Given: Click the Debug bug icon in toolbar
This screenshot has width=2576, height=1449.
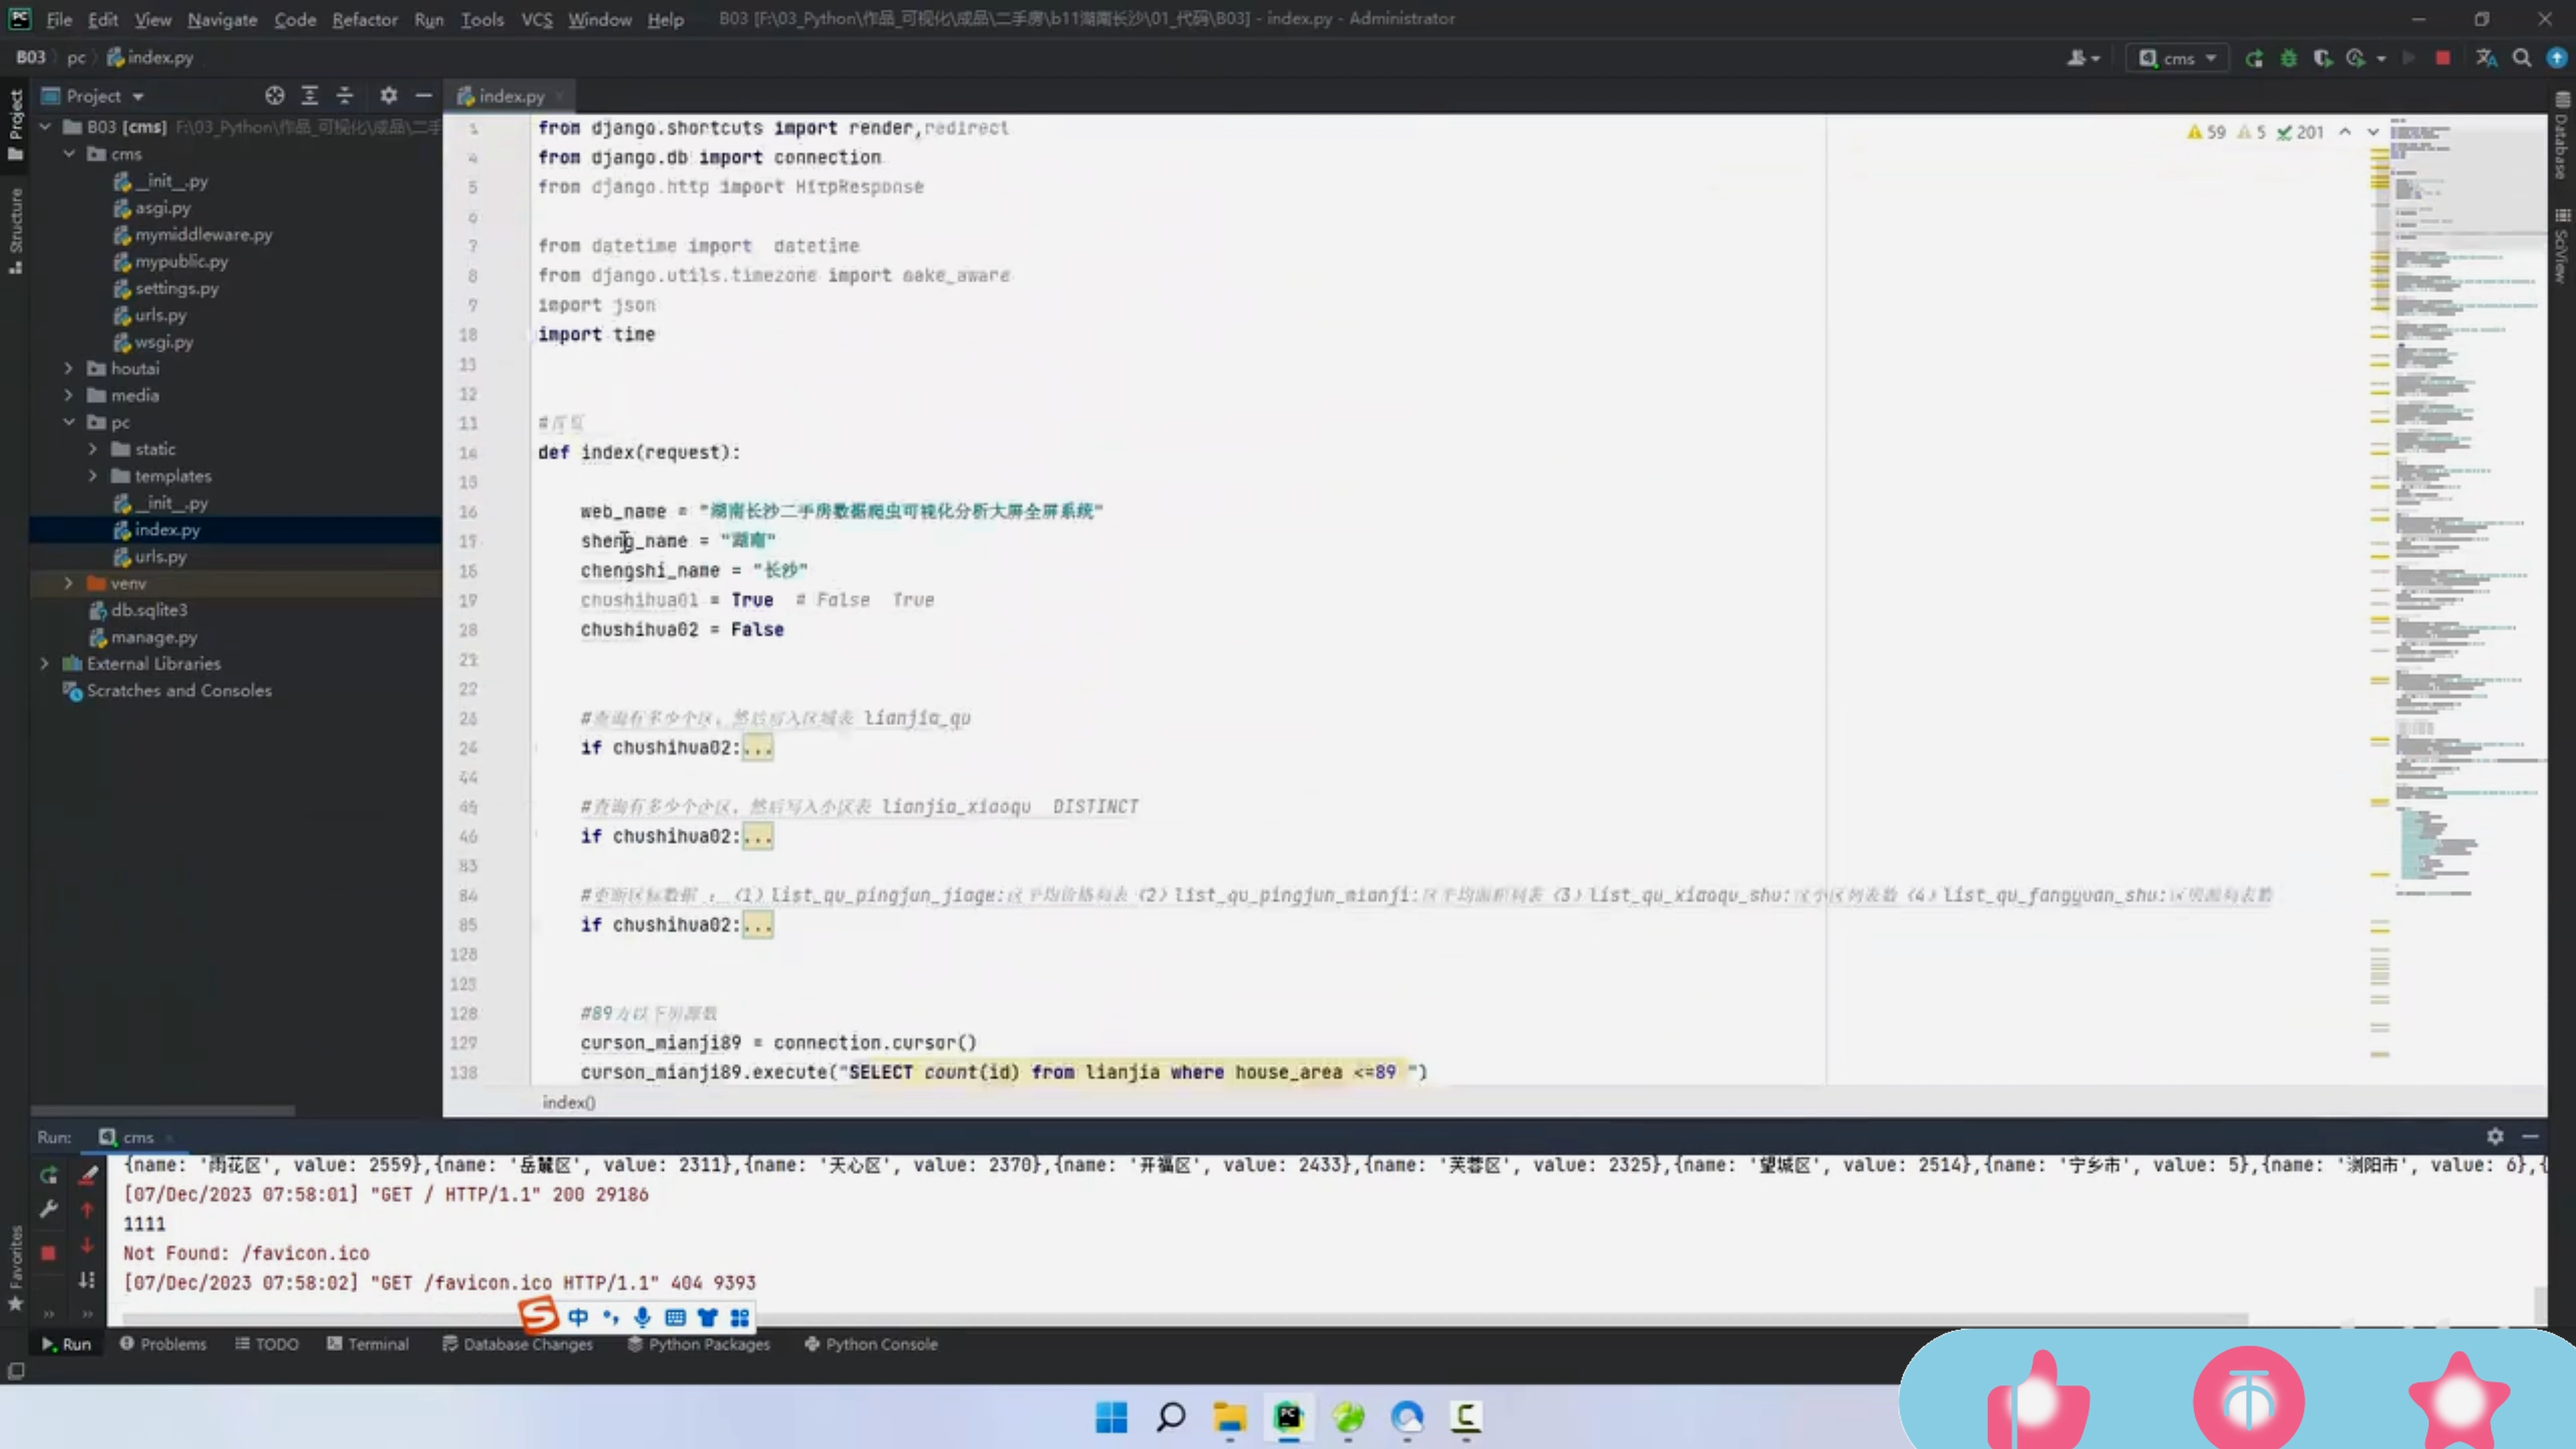Looking at the screenshot, I should (x=2288, y=58).
